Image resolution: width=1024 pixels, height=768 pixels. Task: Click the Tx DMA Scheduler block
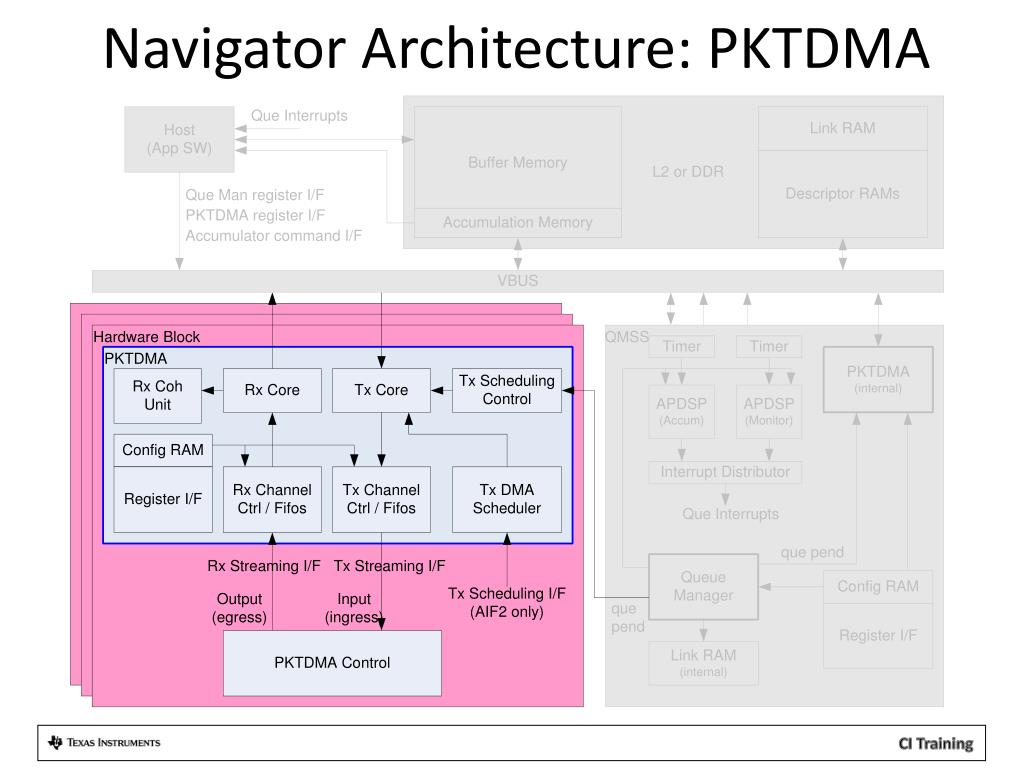(507, 499)
